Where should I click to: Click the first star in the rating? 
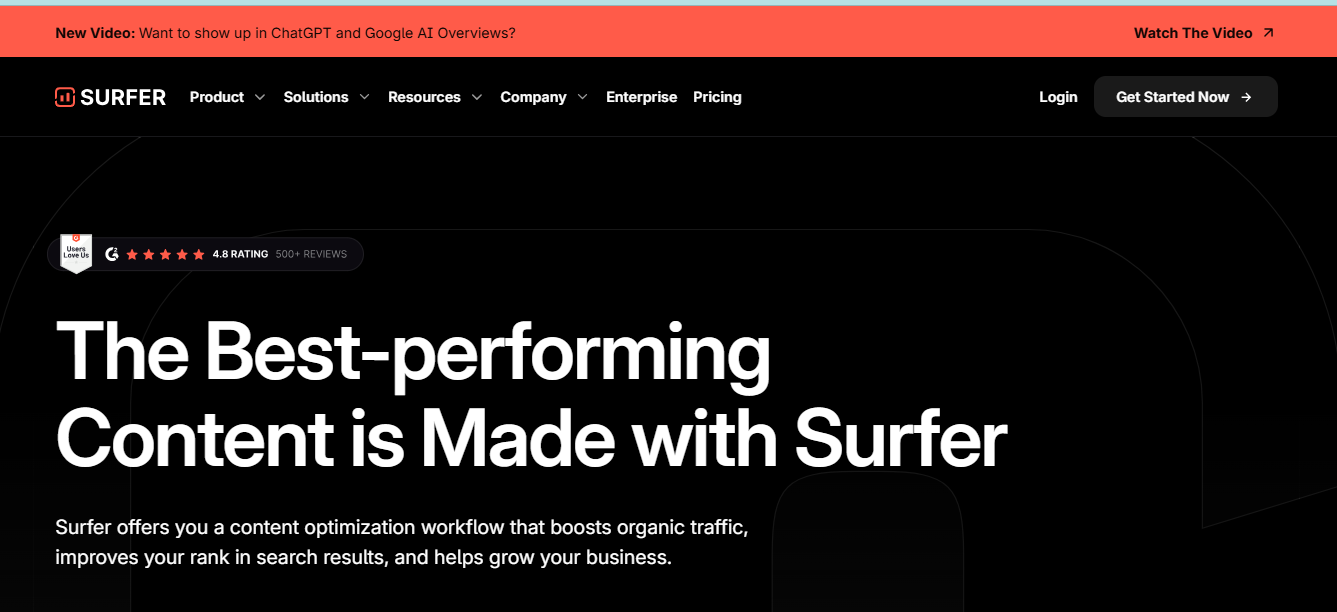[132, 254]
